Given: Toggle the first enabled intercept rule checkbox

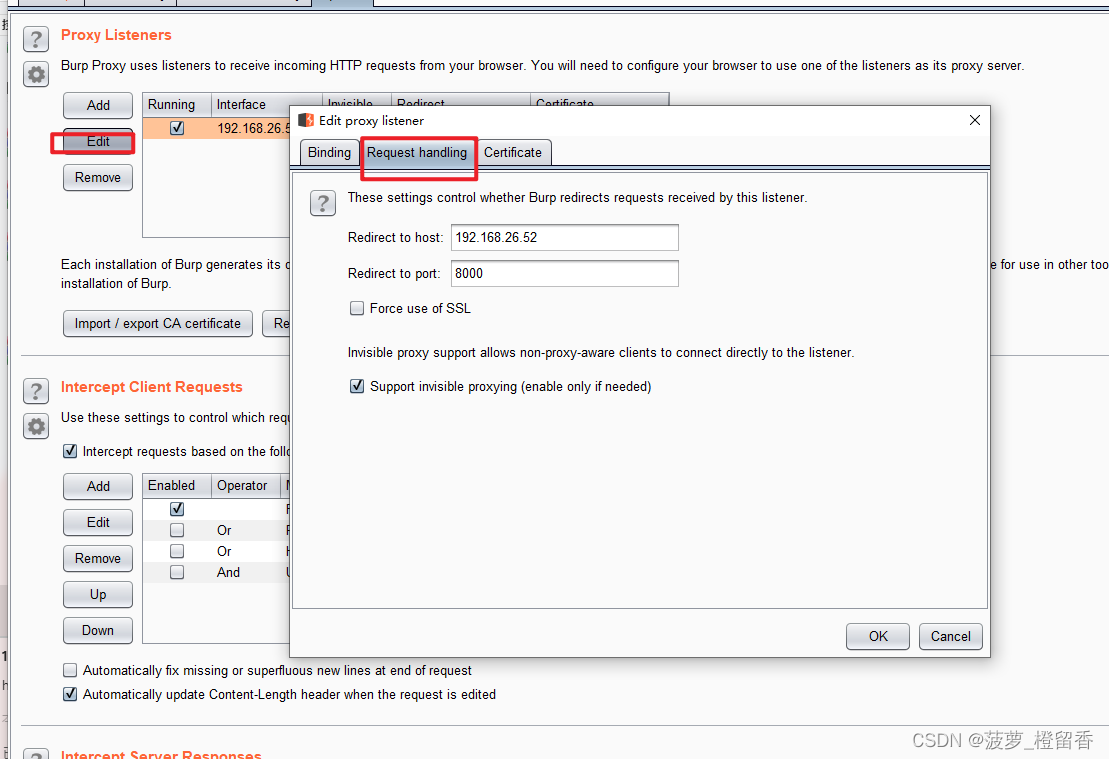Looking at the screenshot, I should pyautogui.click(x=177, y=509).
